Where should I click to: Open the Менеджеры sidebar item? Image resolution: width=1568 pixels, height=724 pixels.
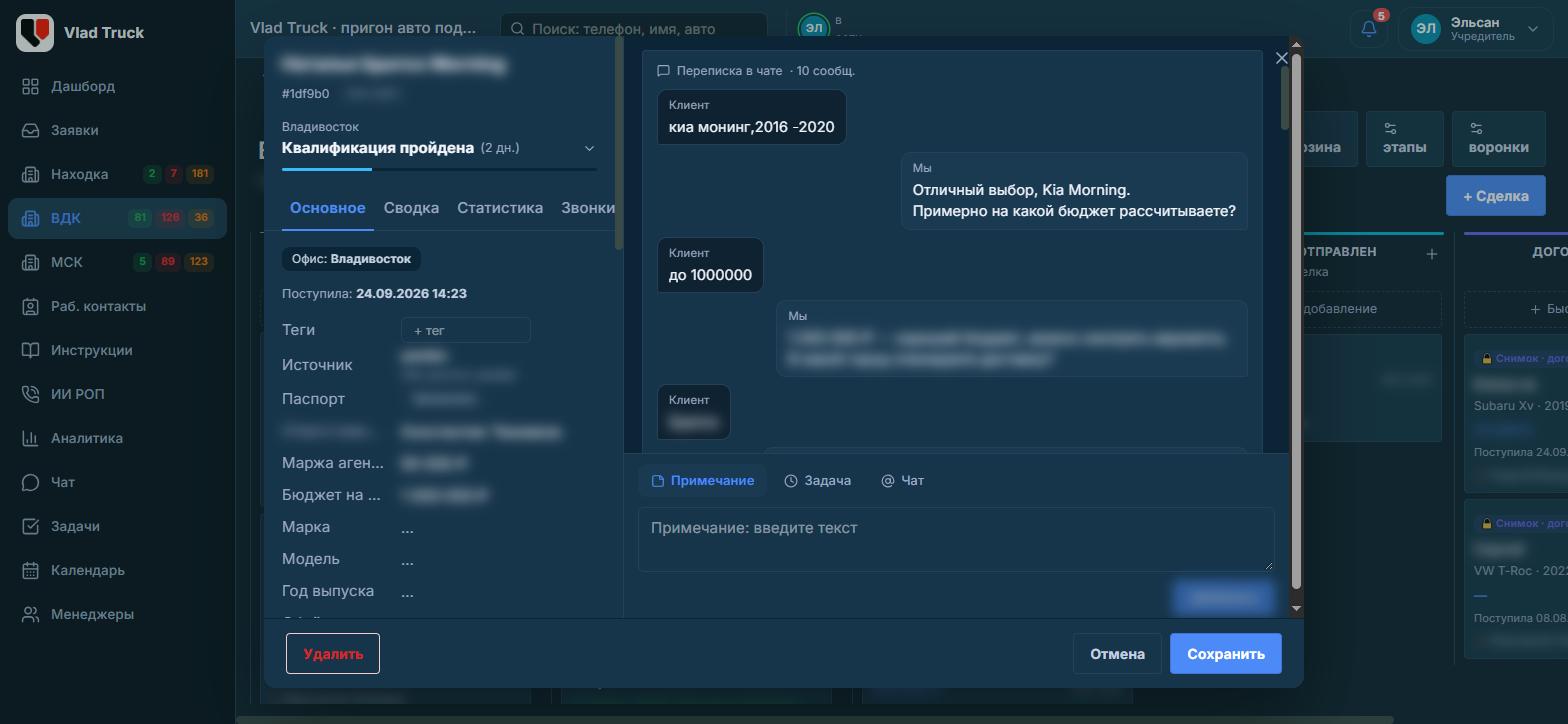[x=117, y=614]
